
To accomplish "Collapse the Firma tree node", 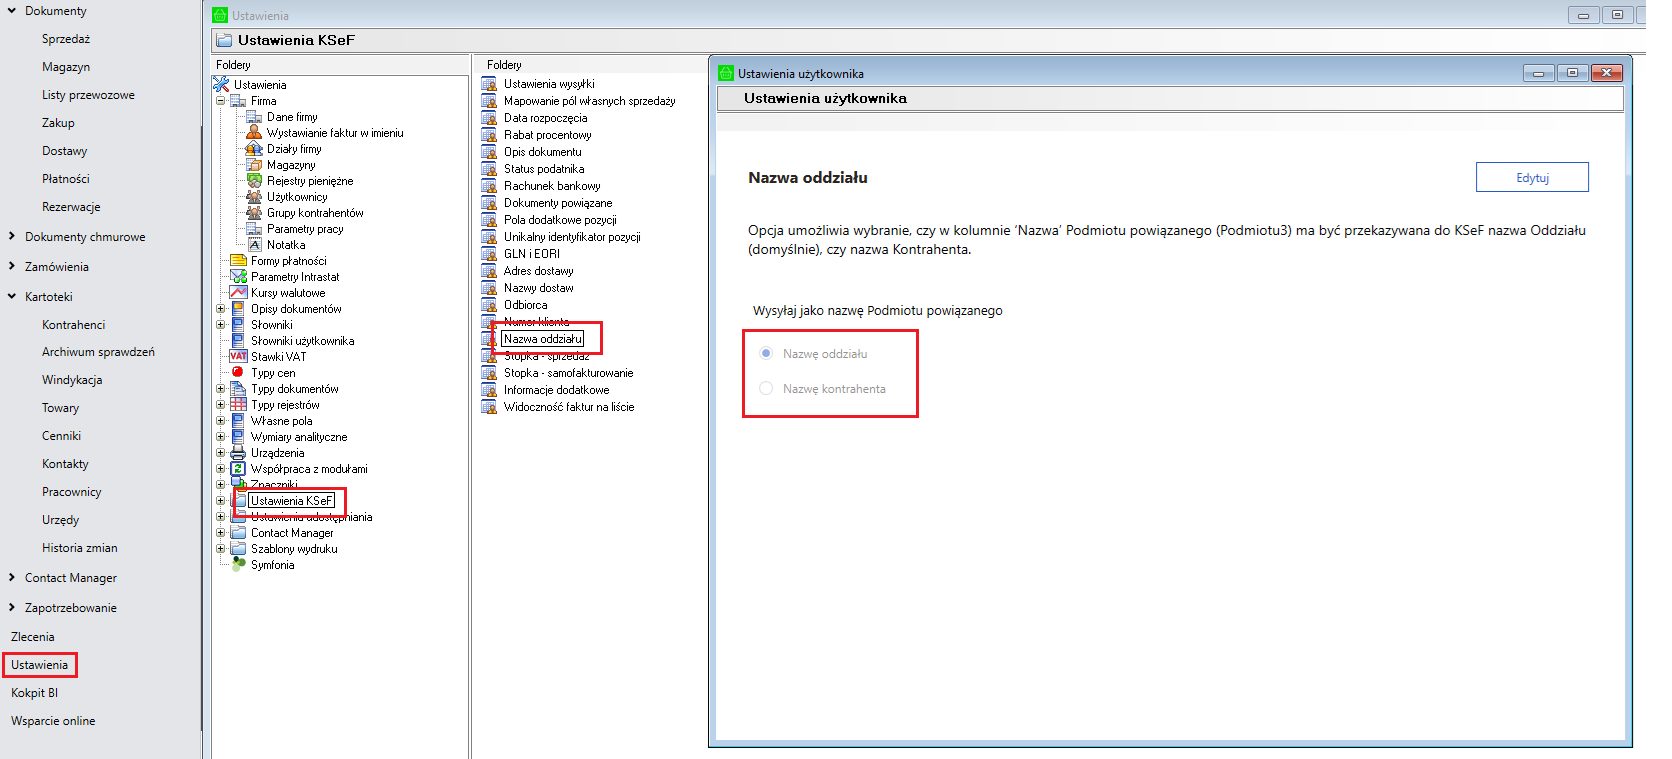I will tap(221, 101).
